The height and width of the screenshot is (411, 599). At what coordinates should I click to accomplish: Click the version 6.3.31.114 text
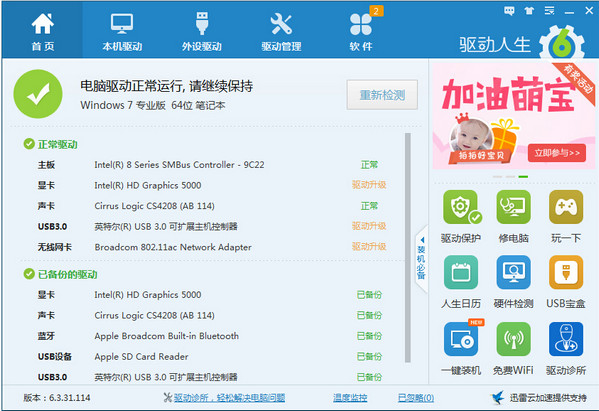pos(57,398)
